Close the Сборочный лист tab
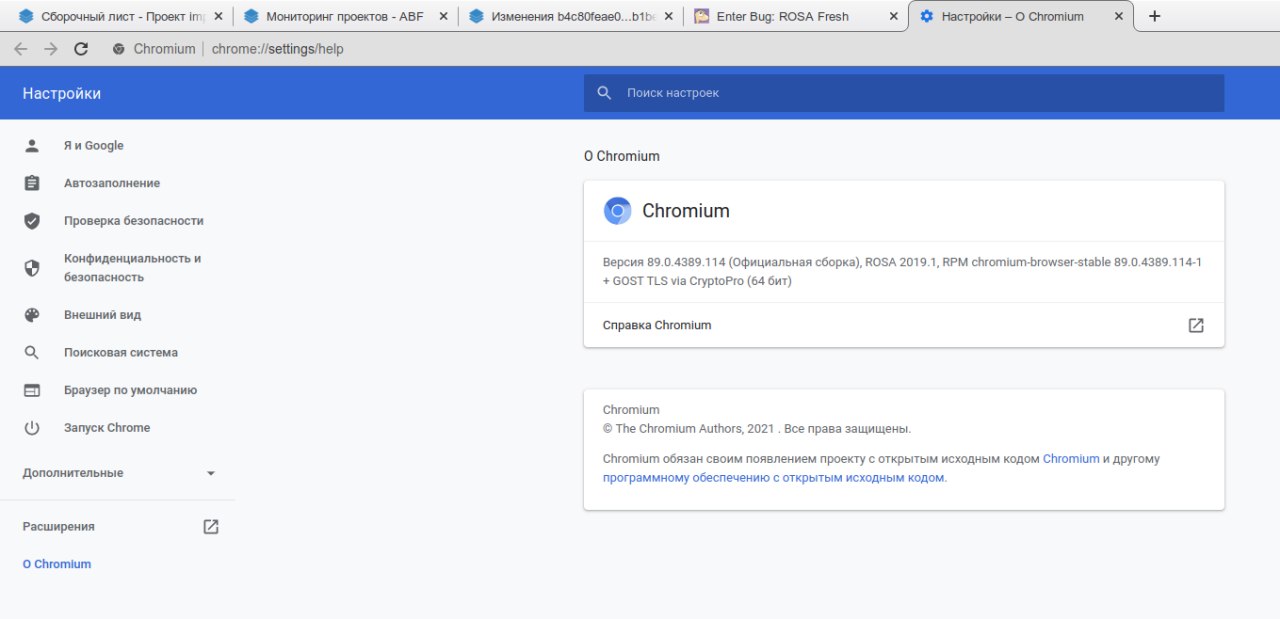The image size is (1280, 619). tap(219, 16)
